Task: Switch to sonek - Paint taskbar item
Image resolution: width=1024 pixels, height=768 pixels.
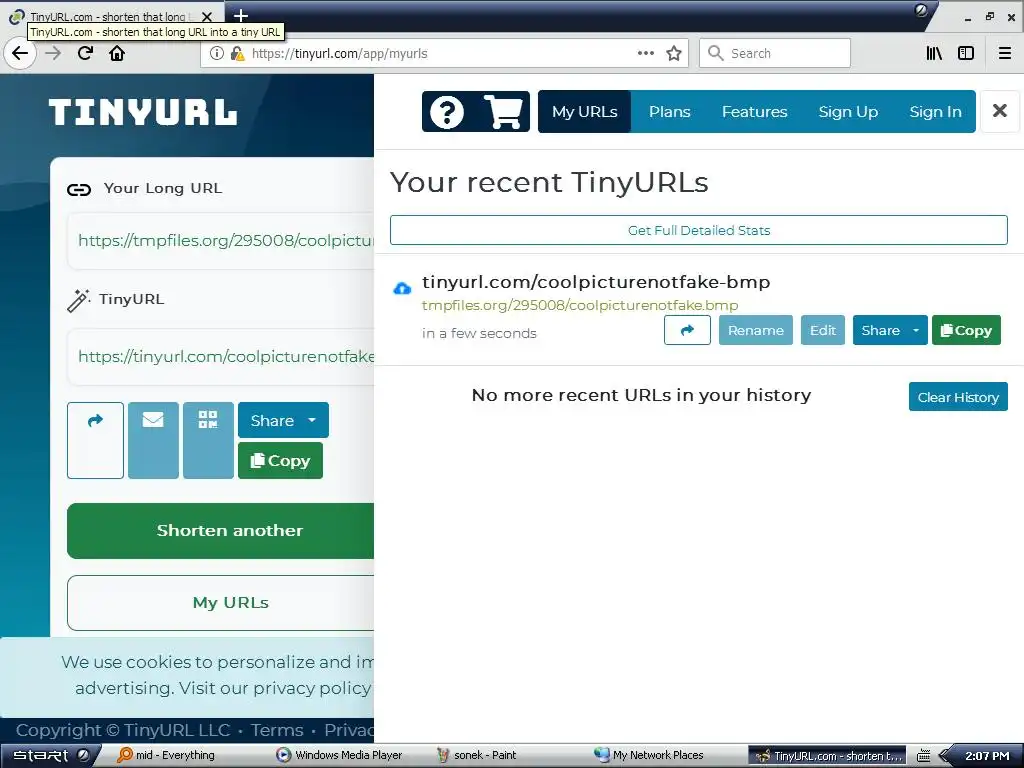Action: [x=477, y=755]
